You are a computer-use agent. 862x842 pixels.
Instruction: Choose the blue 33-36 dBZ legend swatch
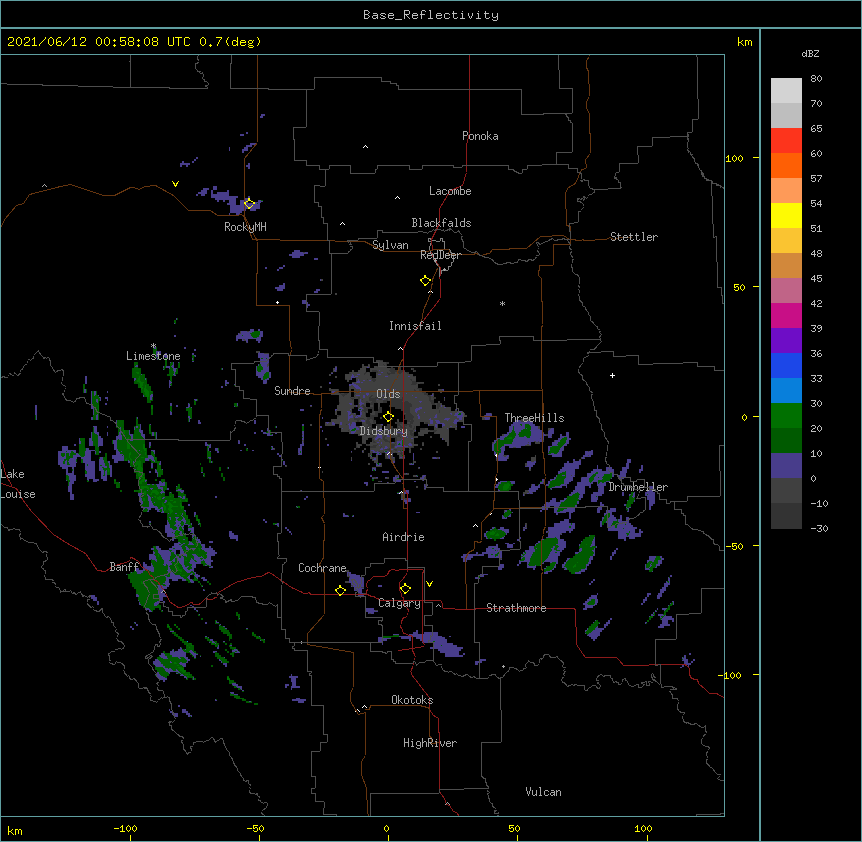pyautogui.click(x=786, y=365)
